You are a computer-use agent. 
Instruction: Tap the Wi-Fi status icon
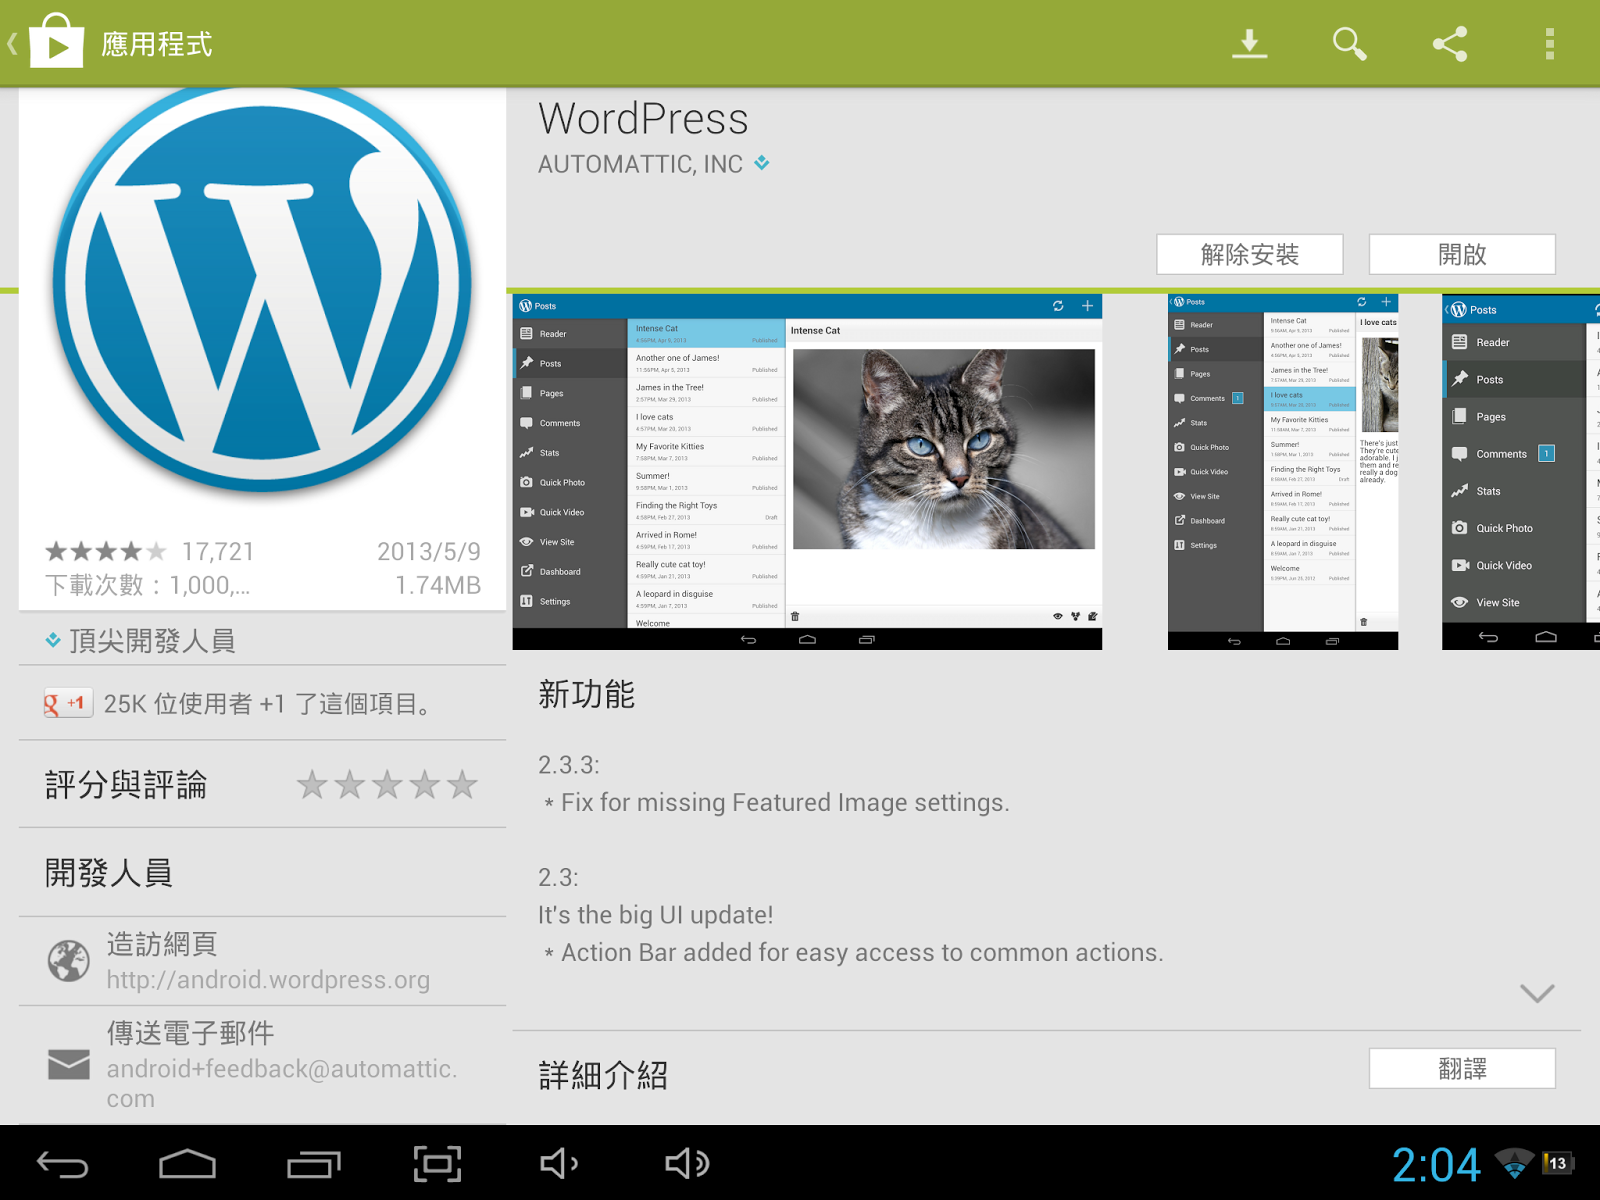tap(1514, 1163)
